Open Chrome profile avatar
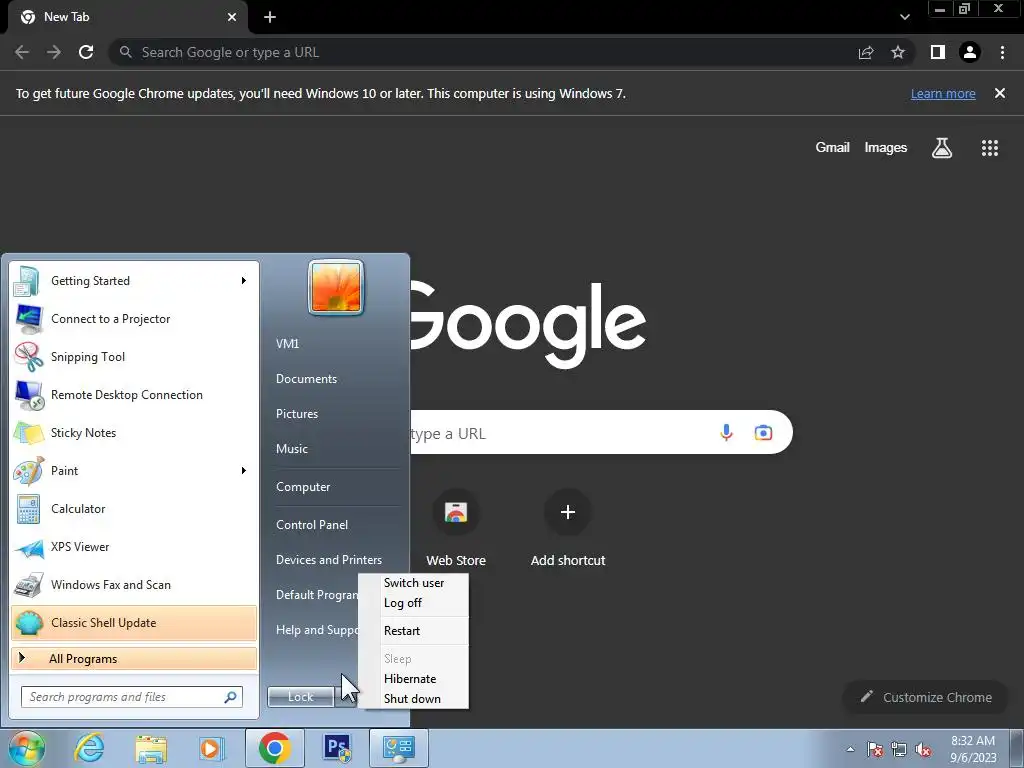1024x768 pixels. 970,52
